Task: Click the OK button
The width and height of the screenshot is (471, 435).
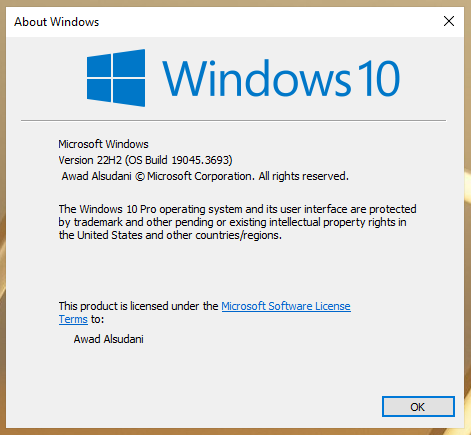Action: pos(418,406)
